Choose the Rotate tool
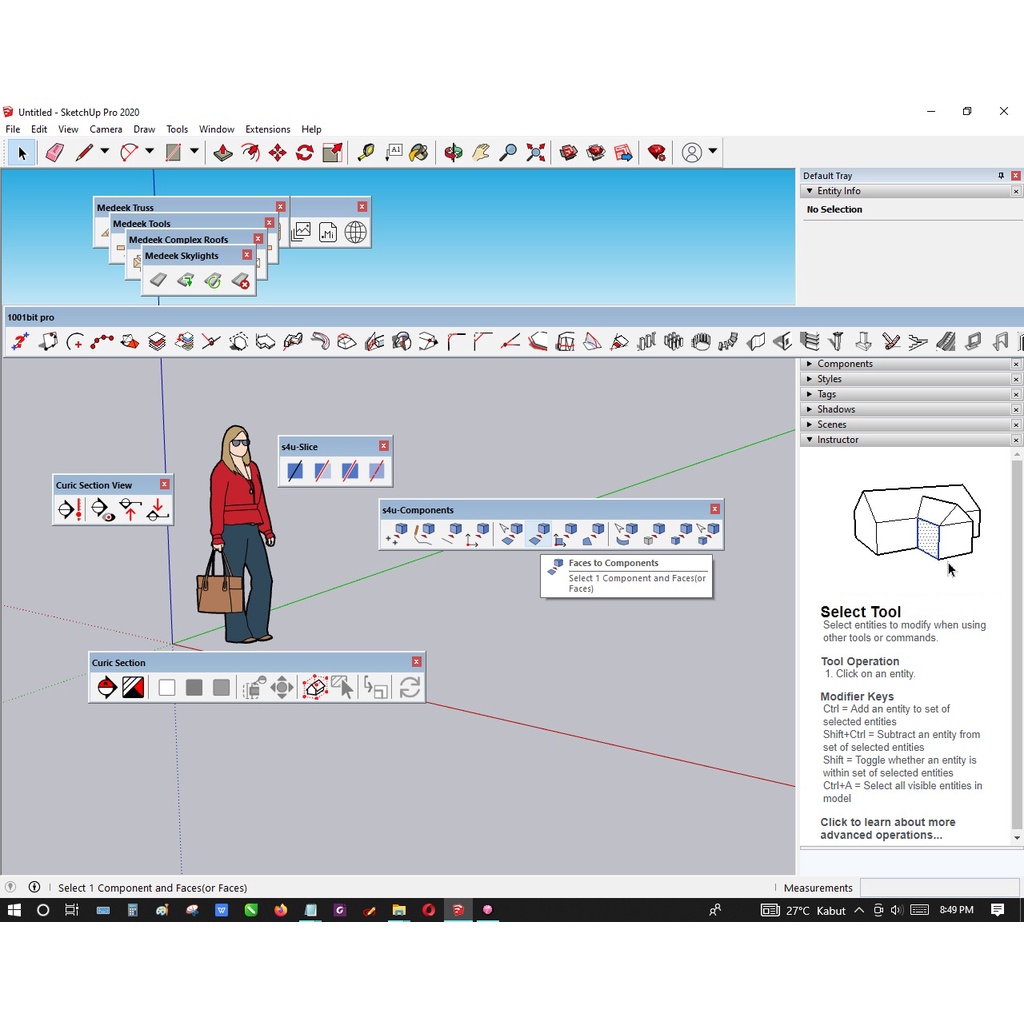Image resolution: width=1024 pixels, height=1024 pixels. [305, 153]
